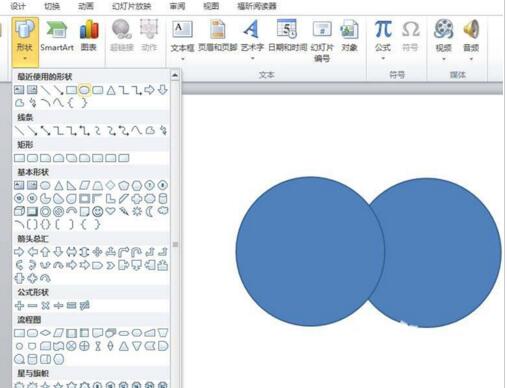This screenshot has height=388, width=507.
Task: Insert a 图表 chart
Action: (x=89, y=36)
